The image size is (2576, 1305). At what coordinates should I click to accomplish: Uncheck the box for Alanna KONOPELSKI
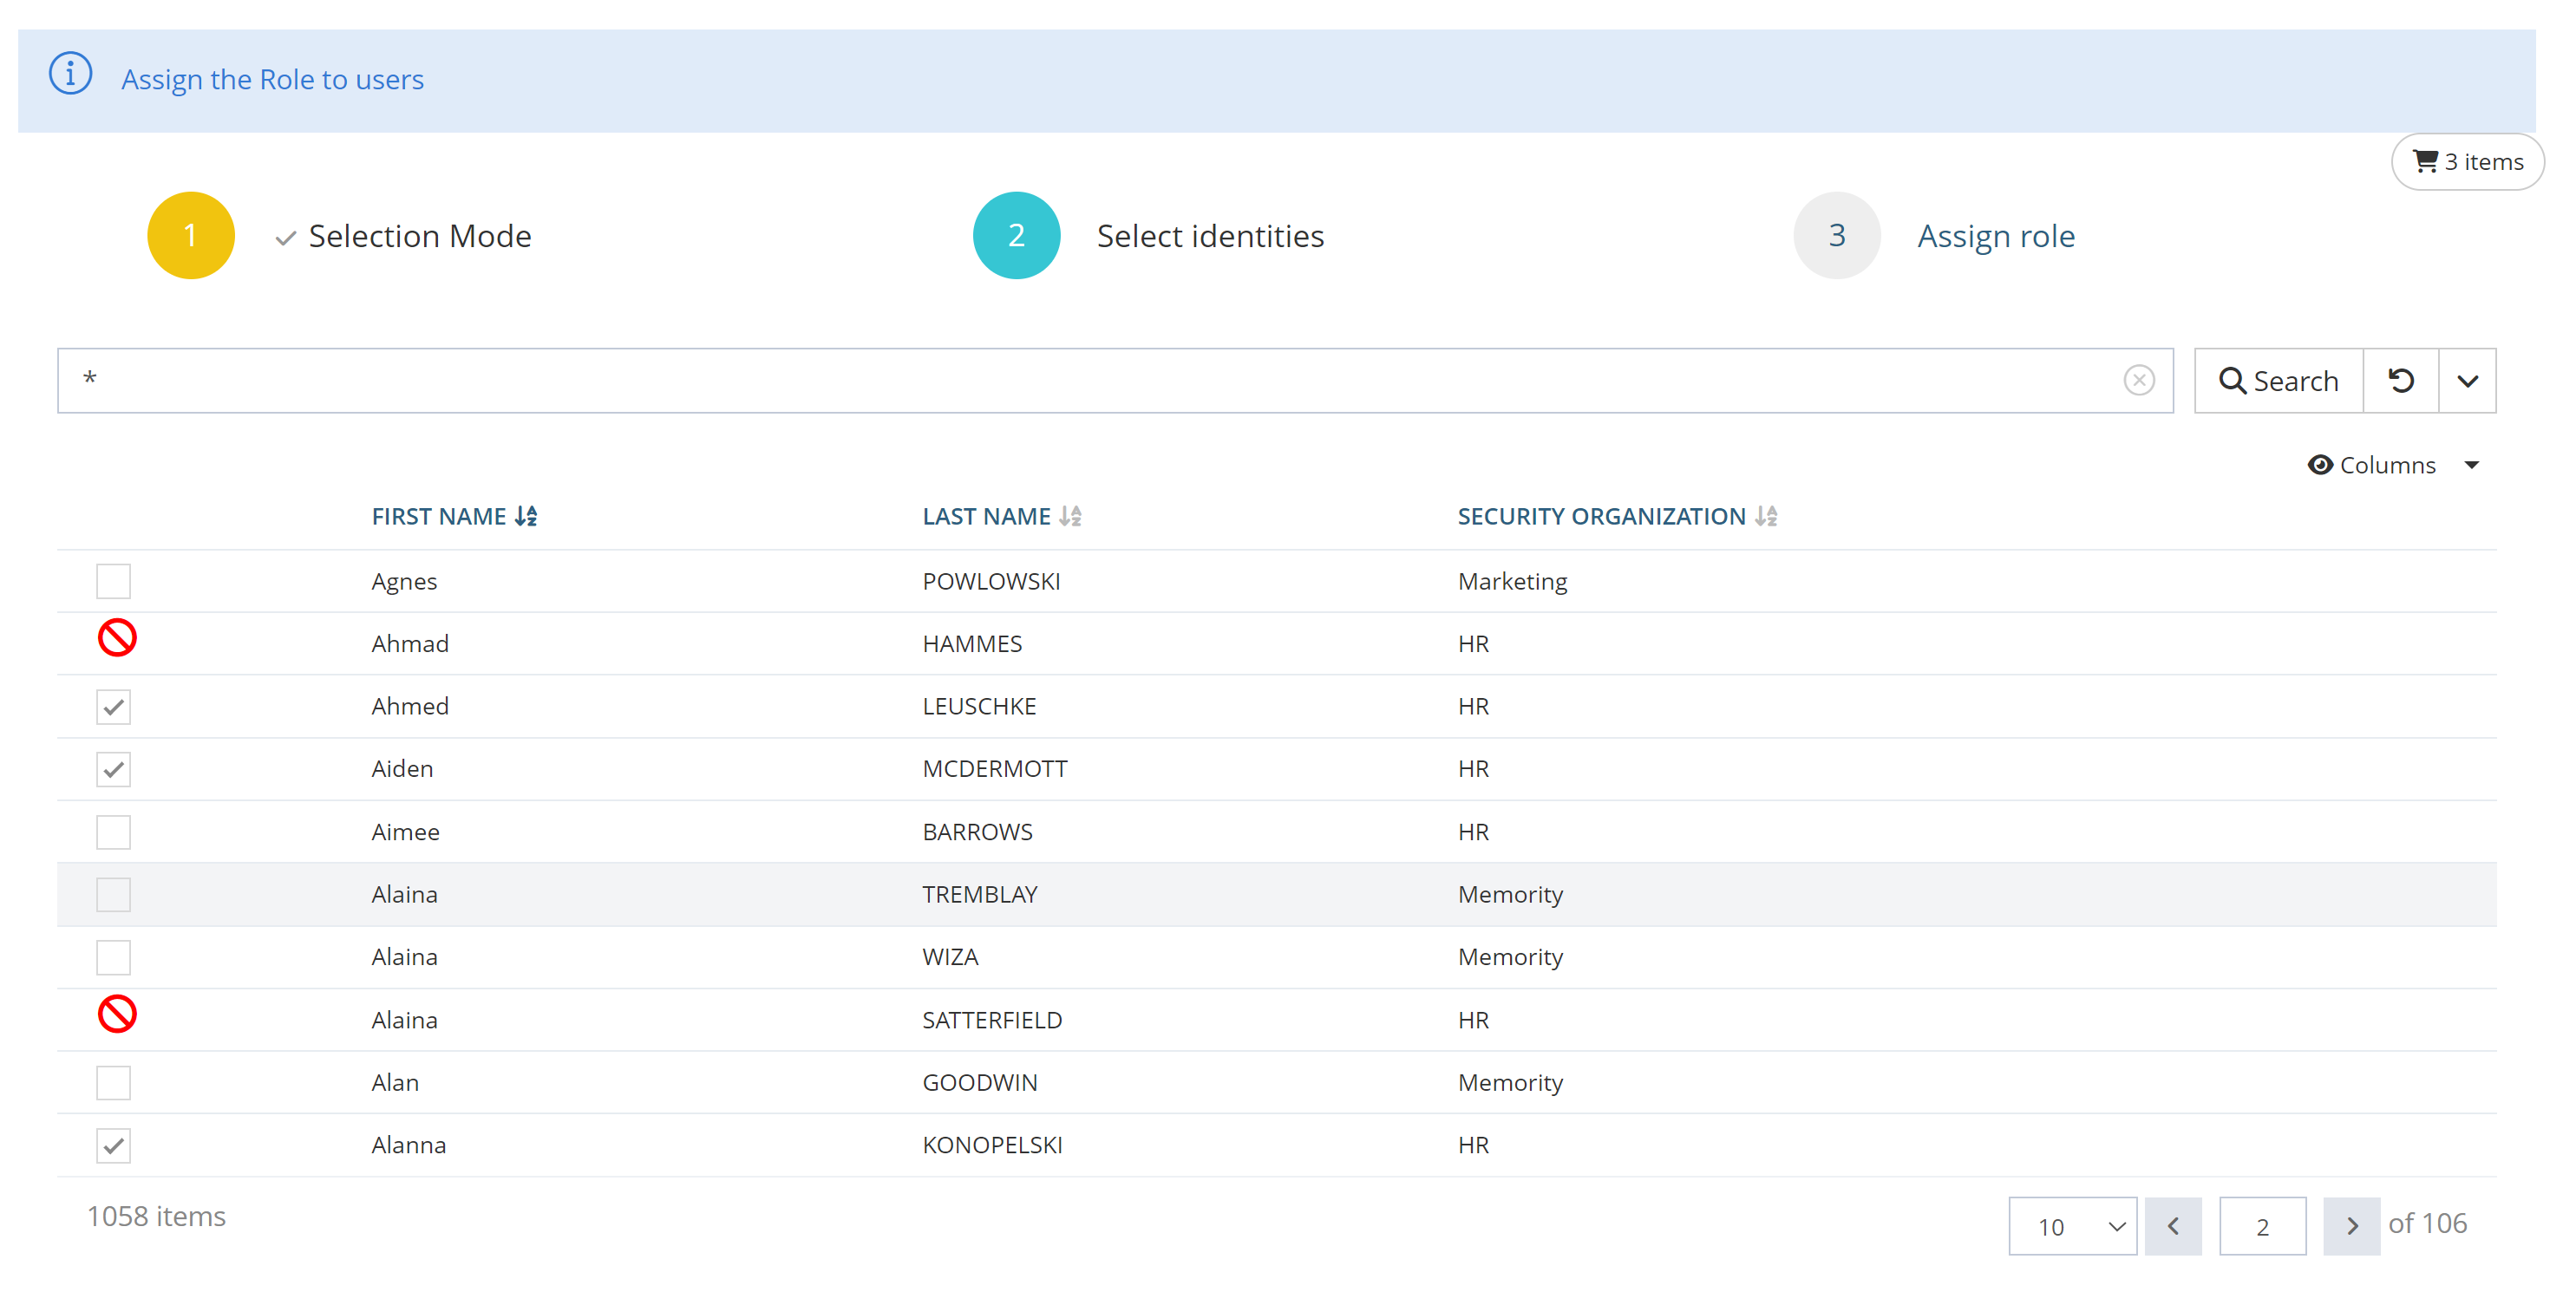coord(113,1145)
